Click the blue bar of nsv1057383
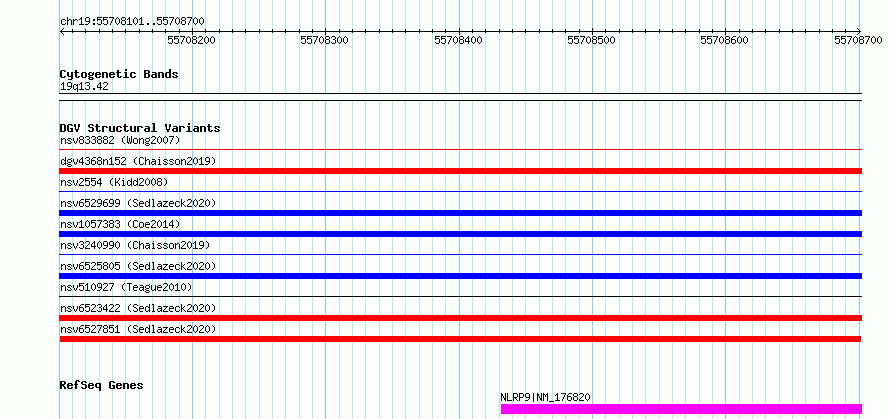Image resolution: width=890 pixels, height=419 pixels. (x=461, y=234)
